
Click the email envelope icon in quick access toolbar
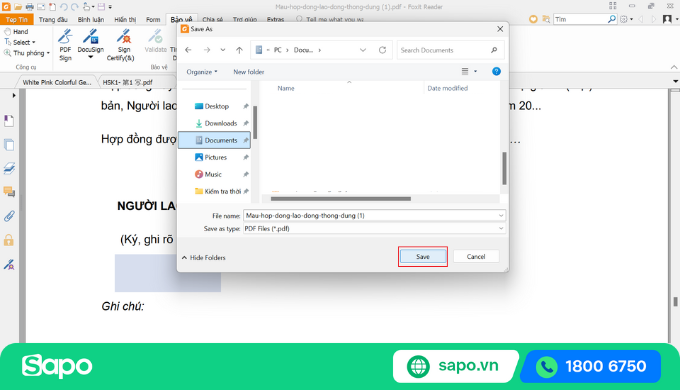[x=41, y=7]
